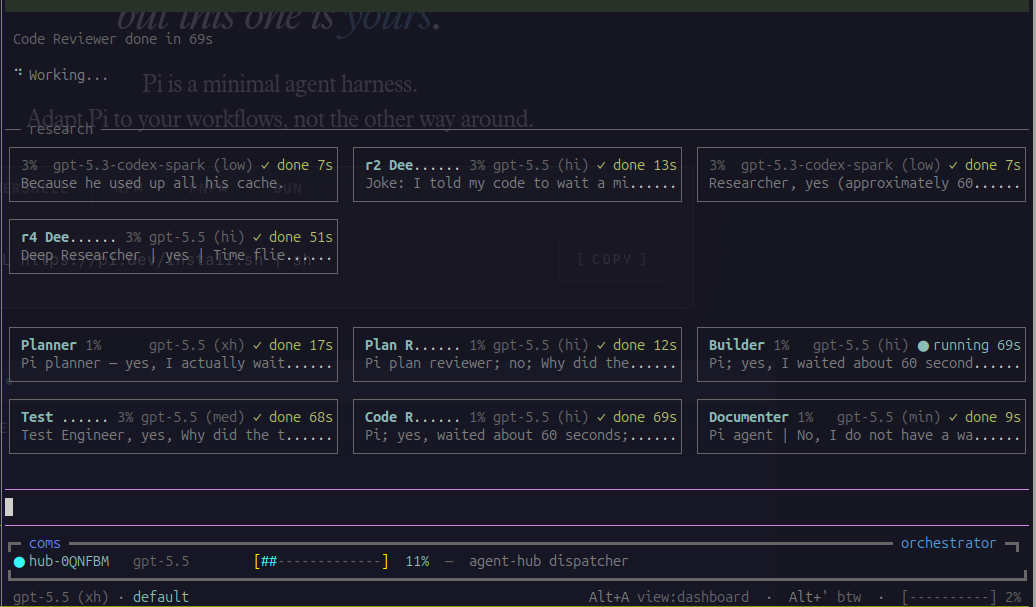Image resolution: width=1036 pixels, height=607 pixels.
Task: Open the Planner agent card title
Action: (x=49, y=345)
